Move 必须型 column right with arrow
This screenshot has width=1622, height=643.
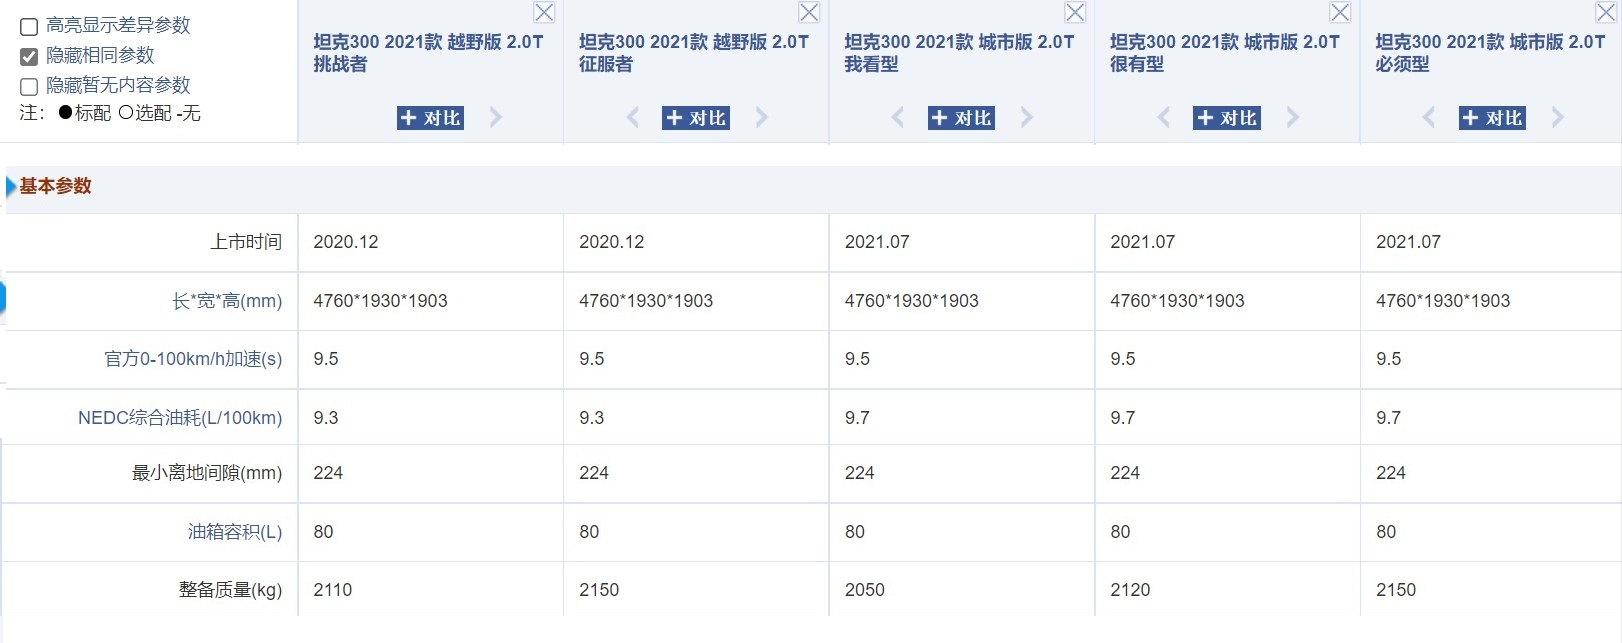point(1558,118)
